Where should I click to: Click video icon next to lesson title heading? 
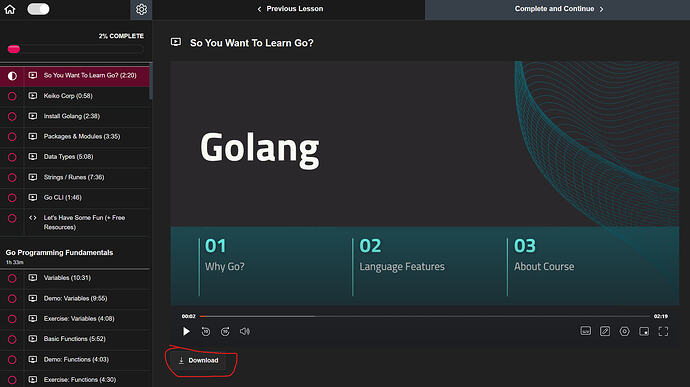[x=176, y=42]
